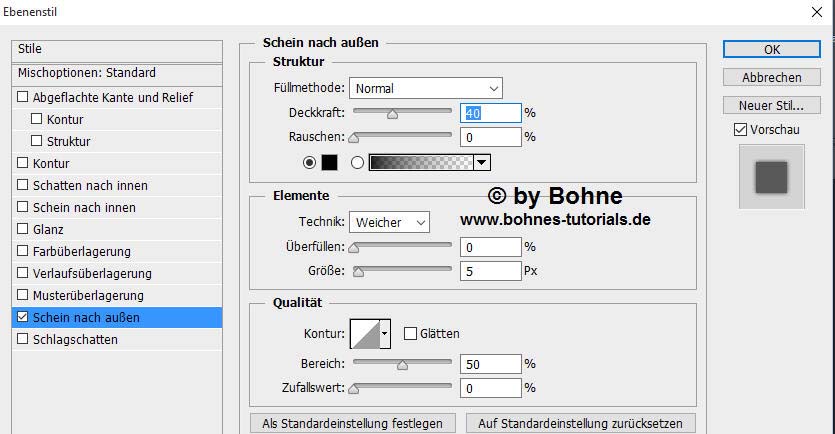Enable the Schlagschatten checkbox
Viewport: 835px width, 434px height.
[x=23, y=340]
